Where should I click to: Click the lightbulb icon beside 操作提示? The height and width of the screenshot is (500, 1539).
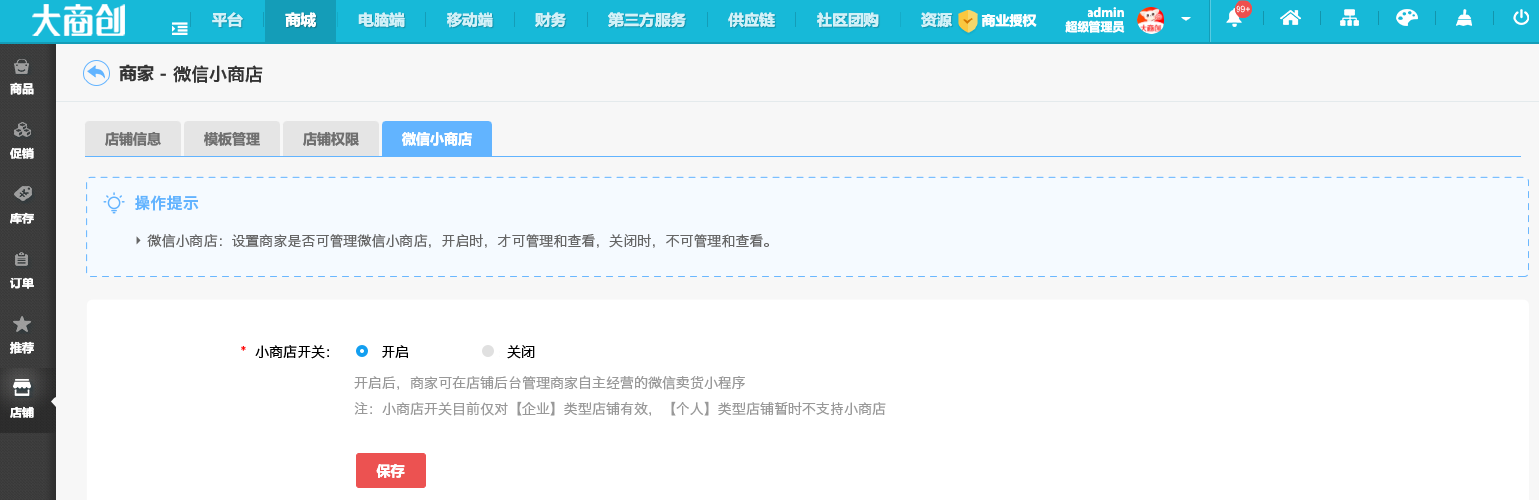point(115,203)
